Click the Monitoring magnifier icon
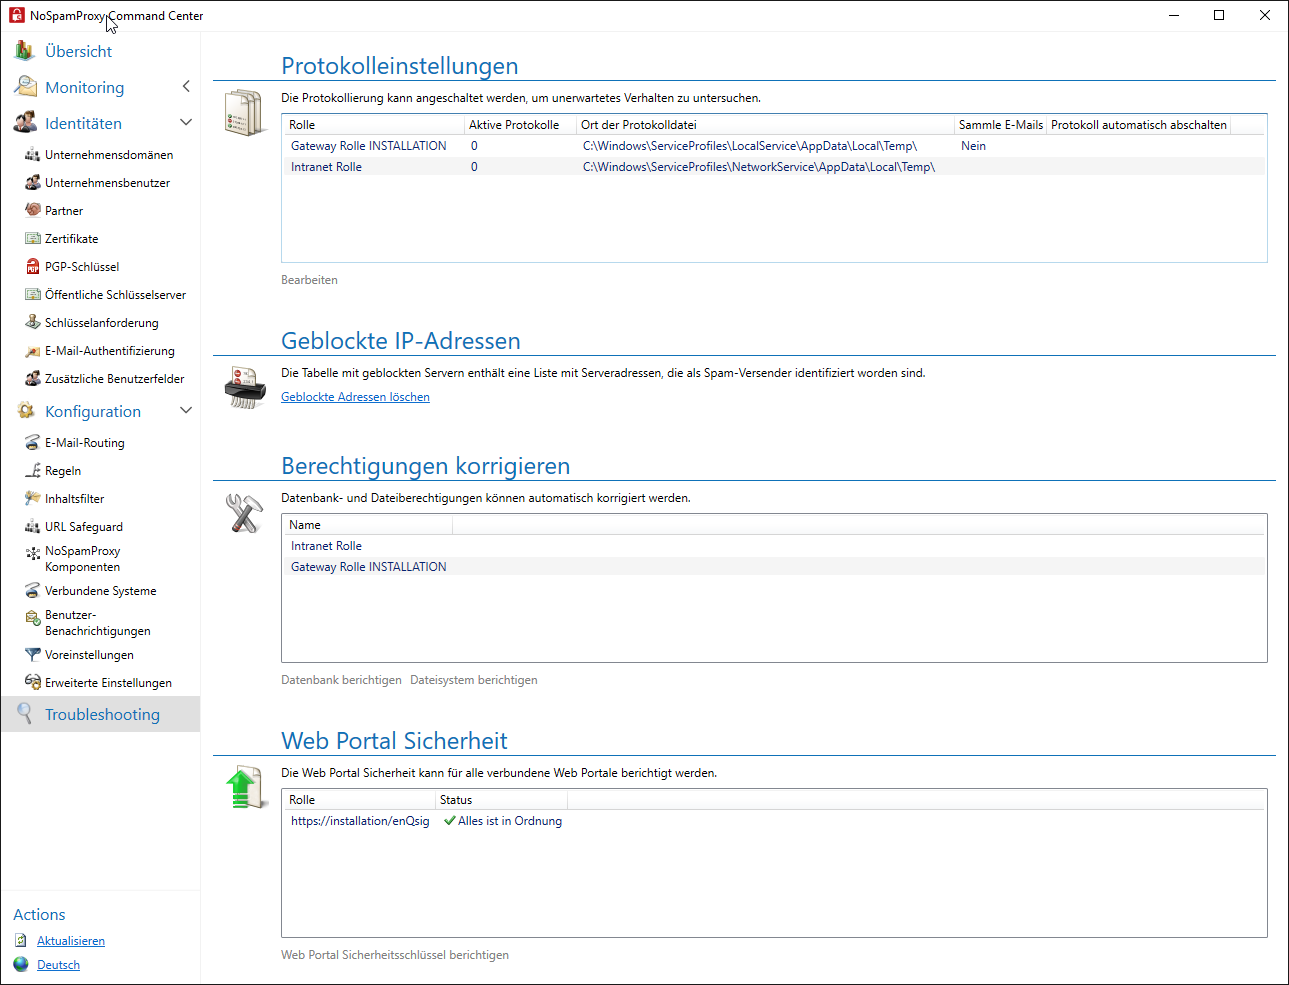Viewport: 1289px width, 985px height. 25,87
